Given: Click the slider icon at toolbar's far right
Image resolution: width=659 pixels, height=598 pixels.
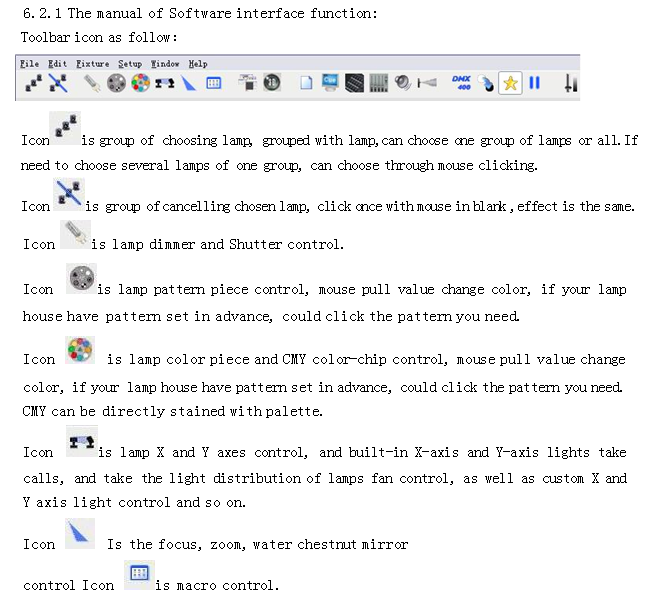Looking at the screenshot, I should pyautogui.click(x=571, y=83).
